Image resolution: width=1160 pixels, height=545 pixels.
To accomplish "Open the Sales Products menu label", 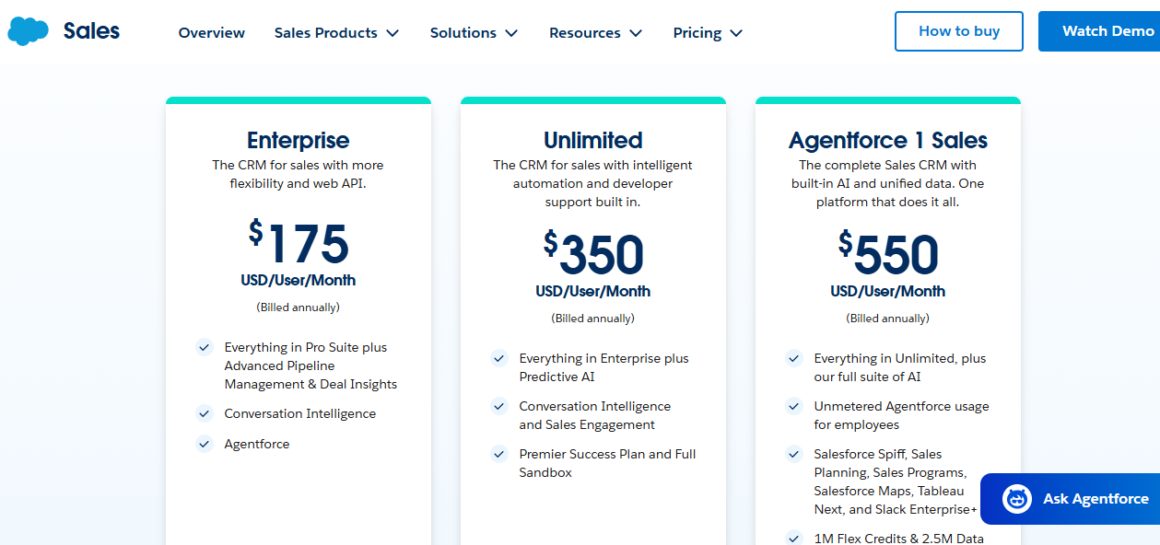I will pyautogui.click(x=326, y=33).
